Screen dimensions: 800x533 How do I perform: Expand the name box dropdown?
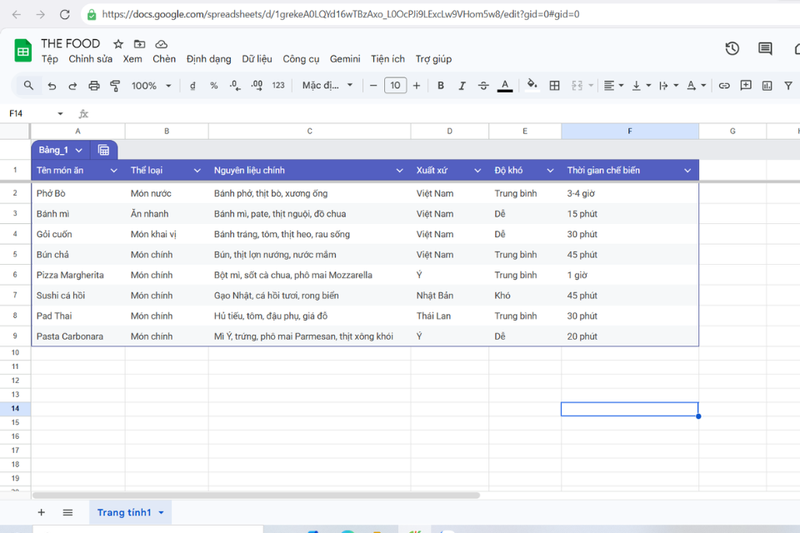60,113
